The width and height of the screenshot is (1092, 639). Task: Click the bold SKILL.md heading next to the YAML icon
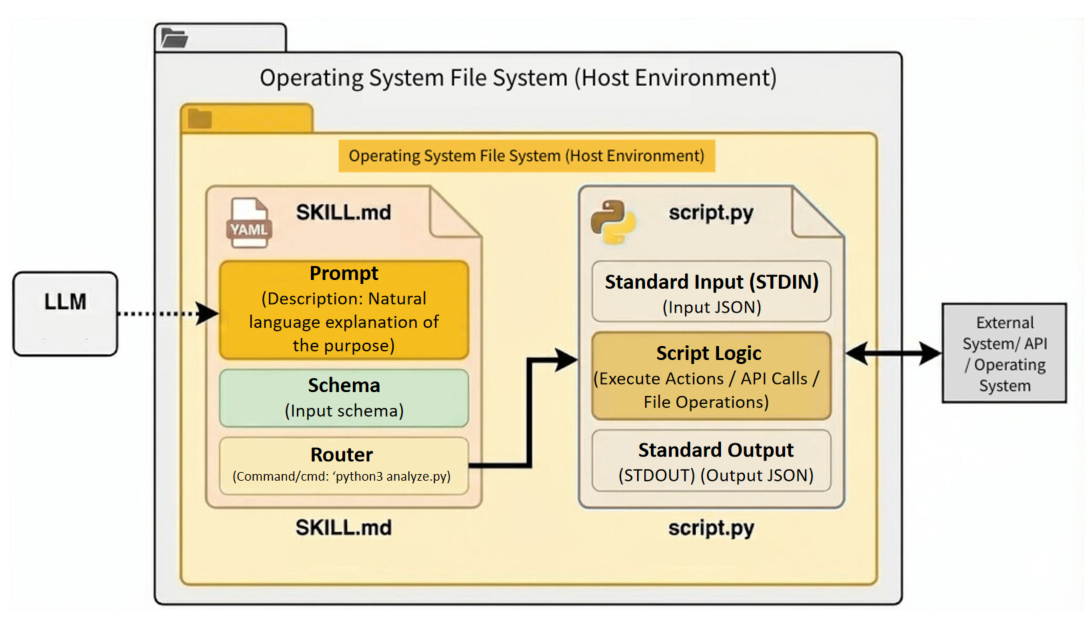343,212
